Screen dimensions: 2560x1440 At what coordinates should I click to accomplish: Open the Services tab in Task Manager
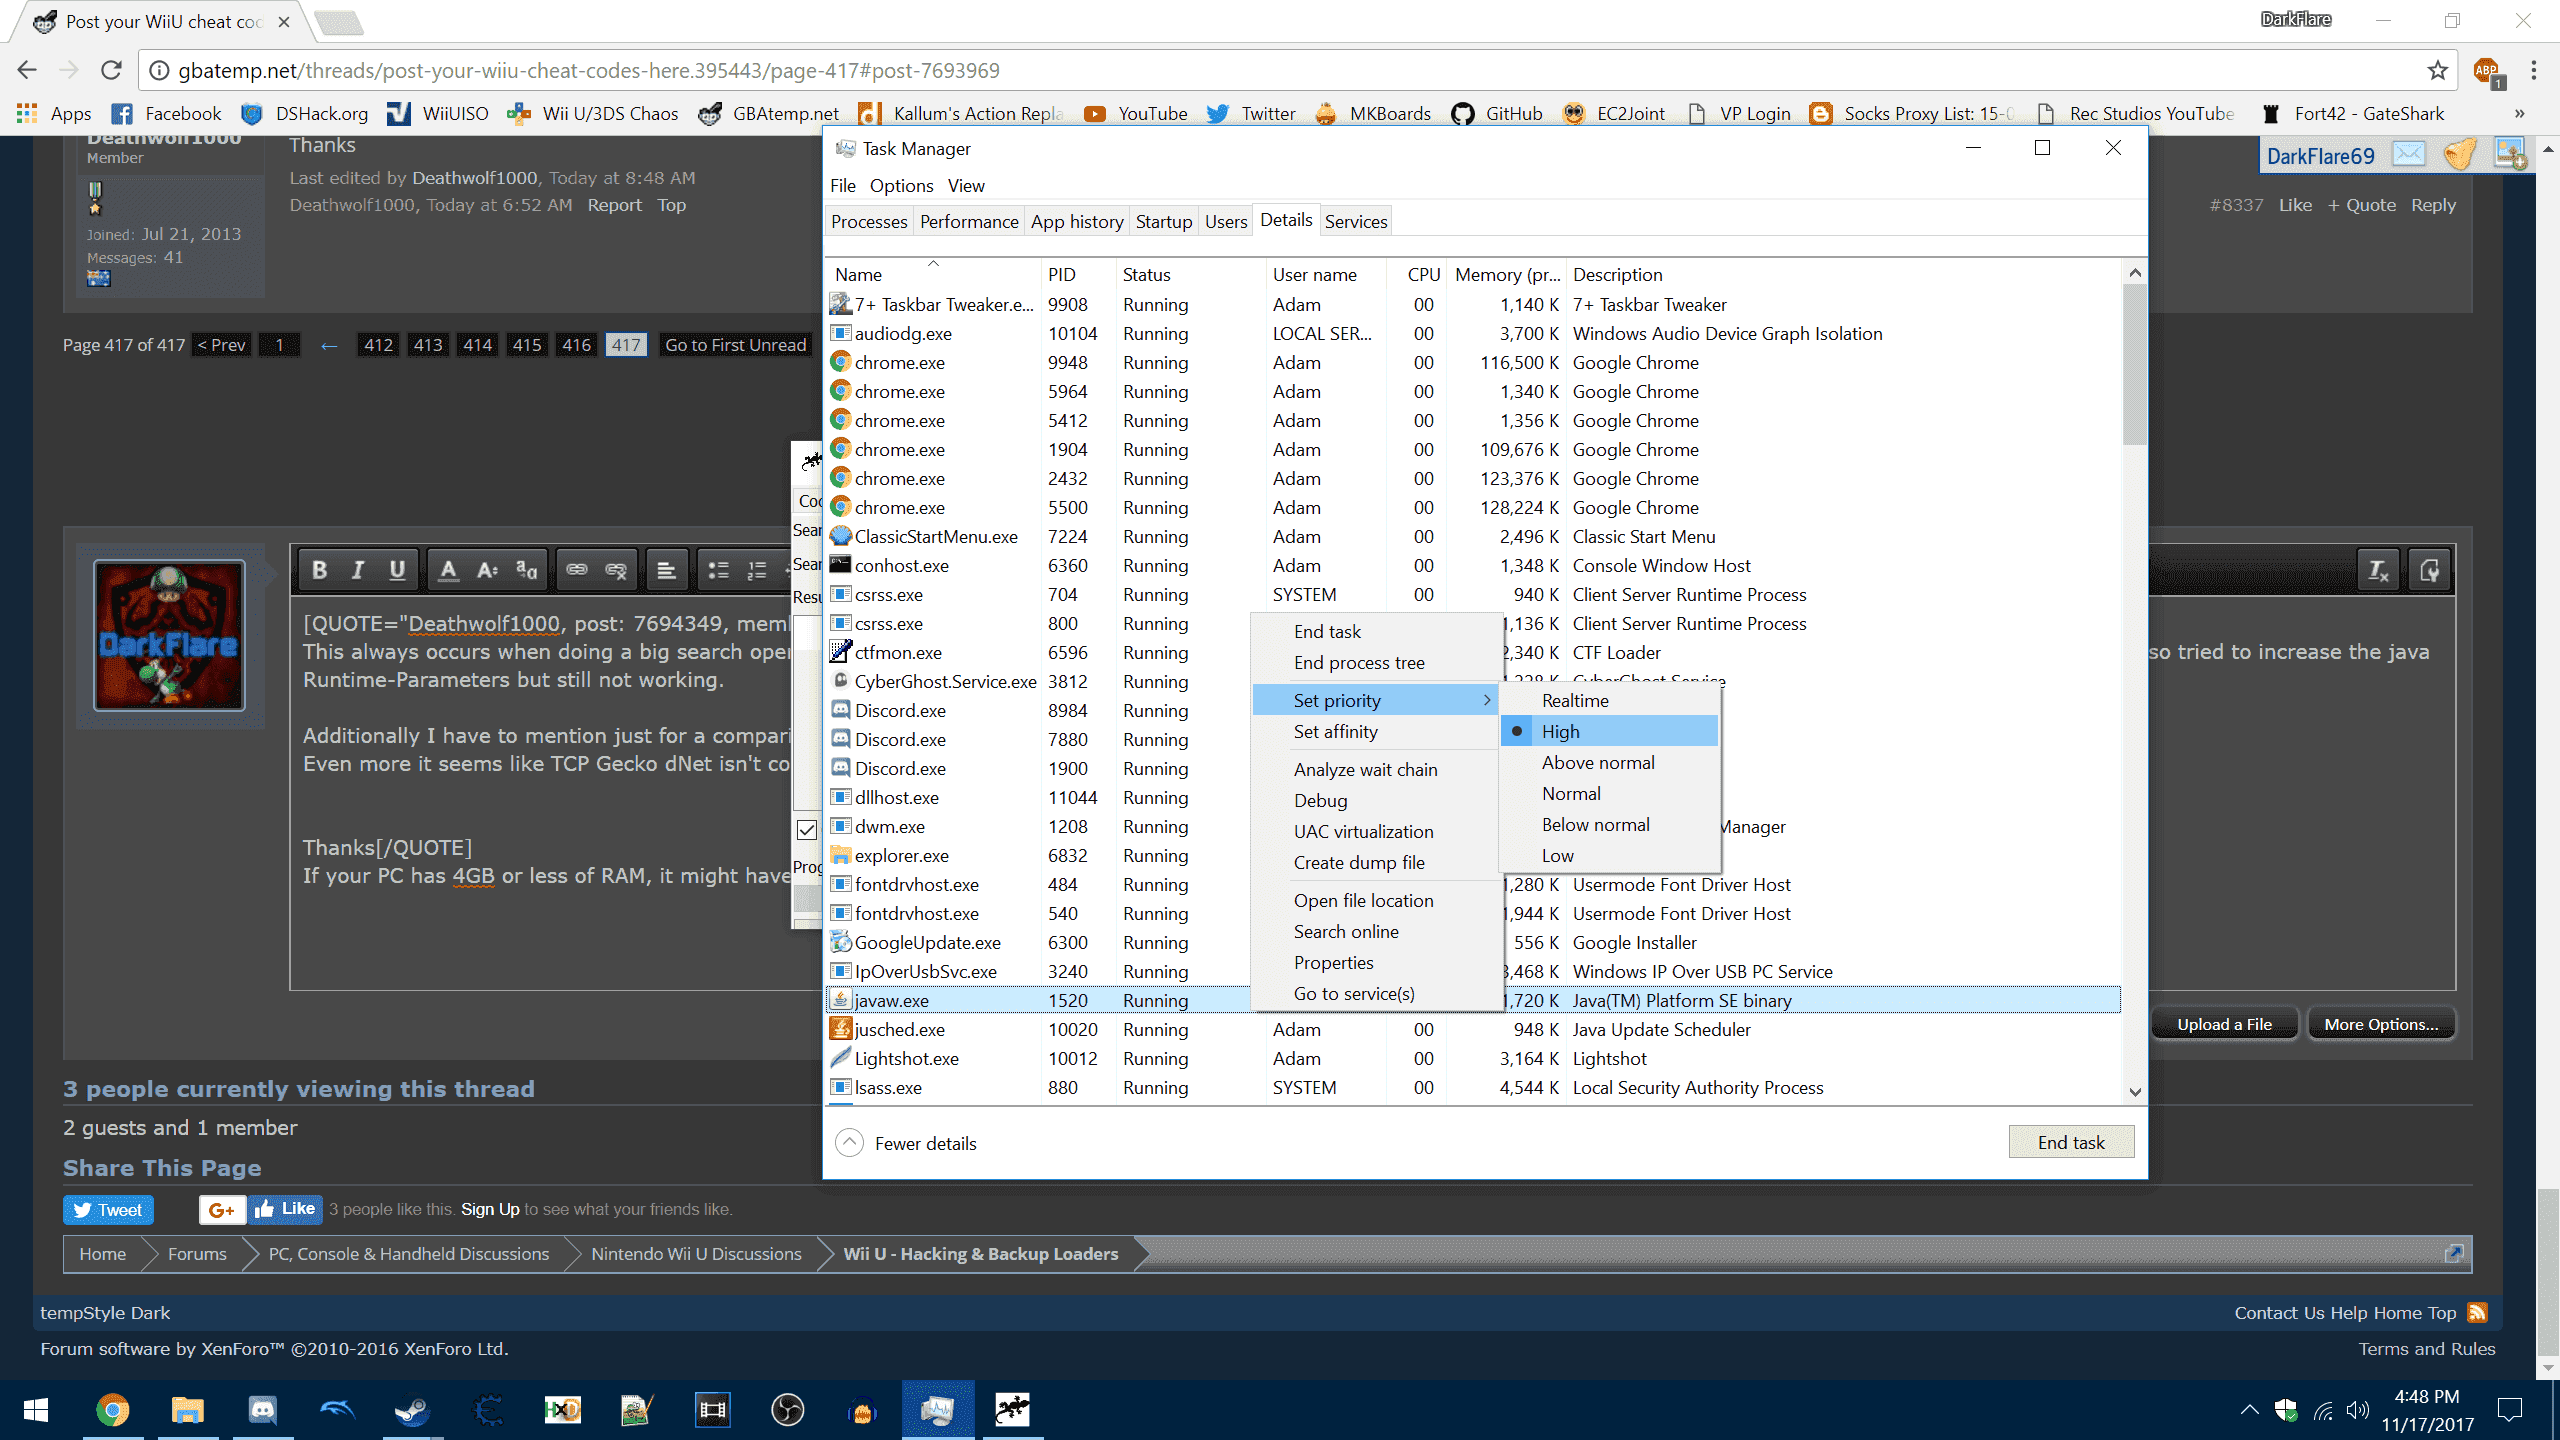[x=1356, y=222]
